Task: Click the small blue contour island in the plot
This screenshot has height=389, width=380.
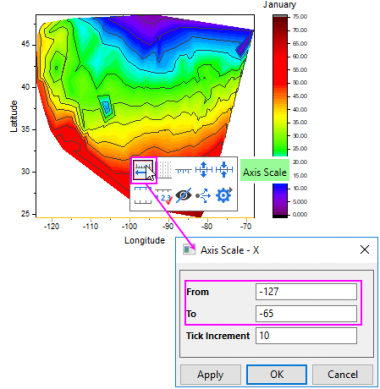Action: click(106, 107)
